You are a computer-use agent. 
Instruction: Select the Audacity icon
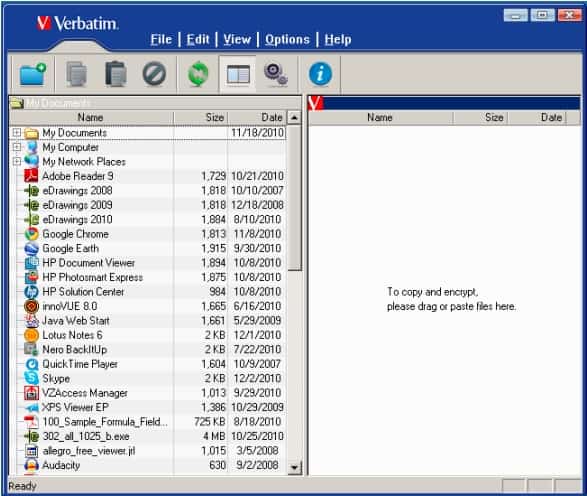point(31,465)
